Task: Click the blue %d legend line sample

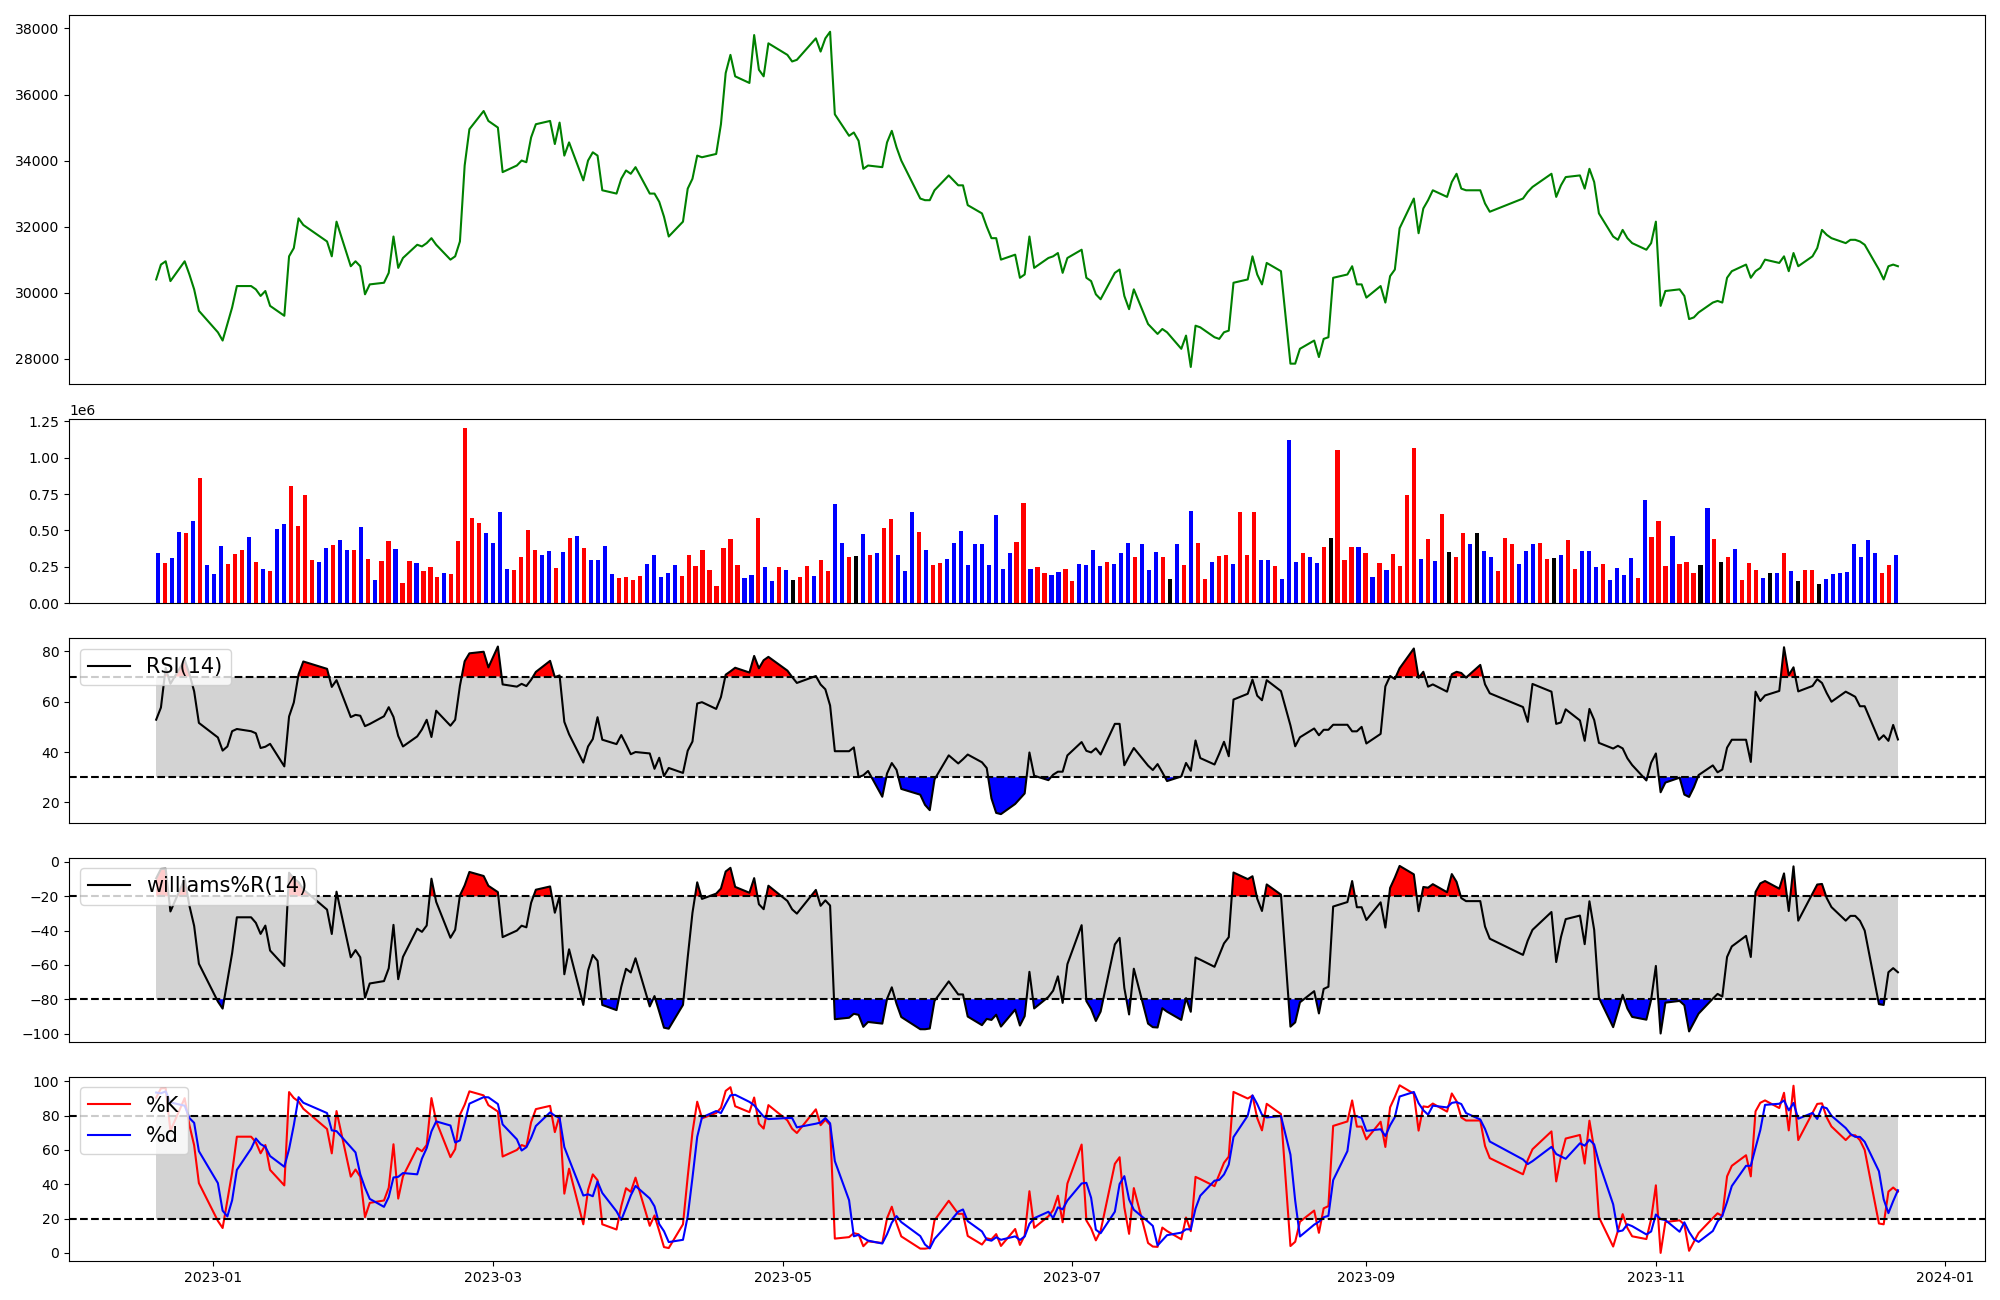Action: [109, 1135]
